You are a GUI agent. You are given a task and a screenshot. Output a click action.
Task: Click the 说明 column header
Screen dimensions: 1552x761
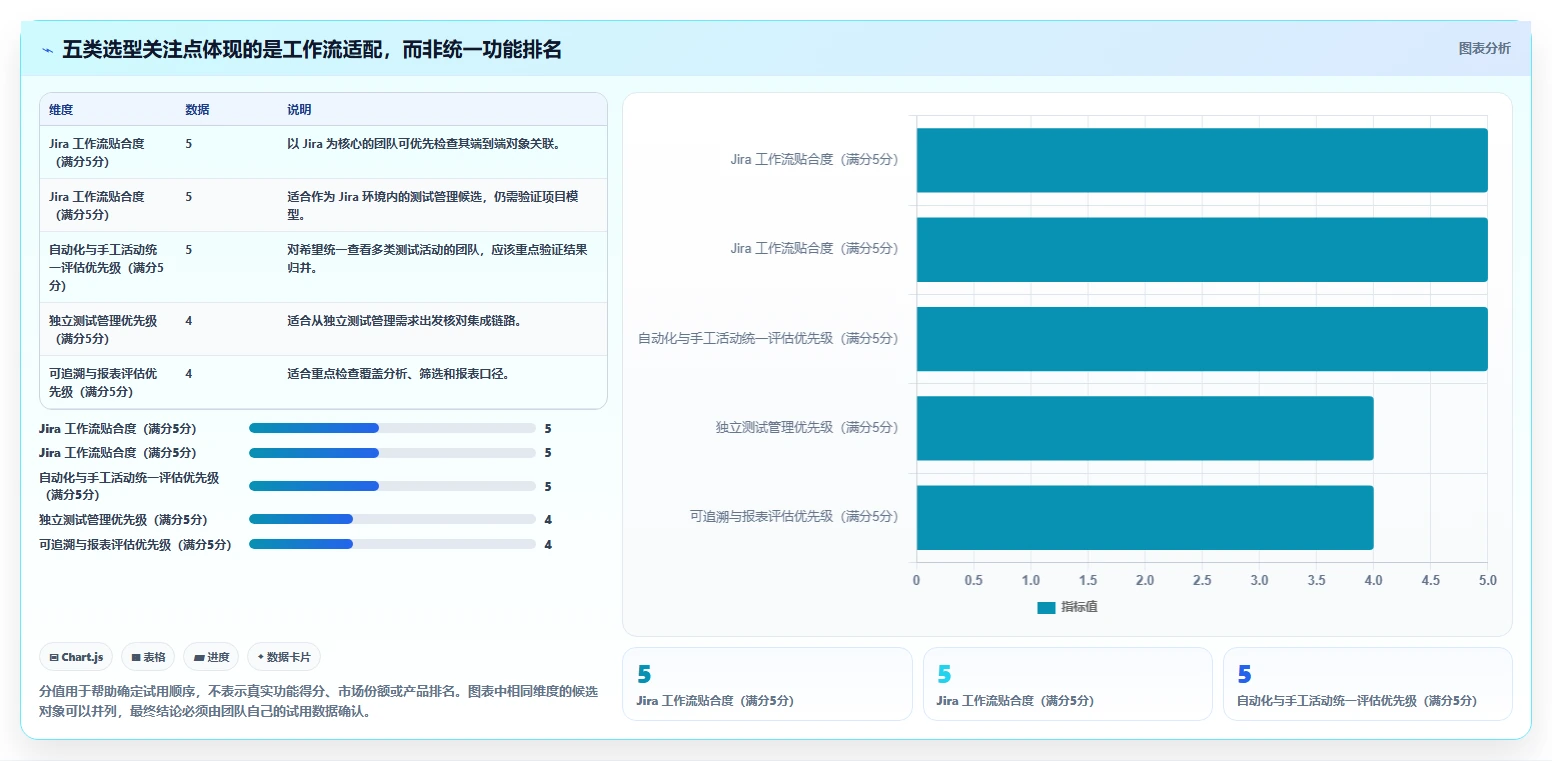299,110
